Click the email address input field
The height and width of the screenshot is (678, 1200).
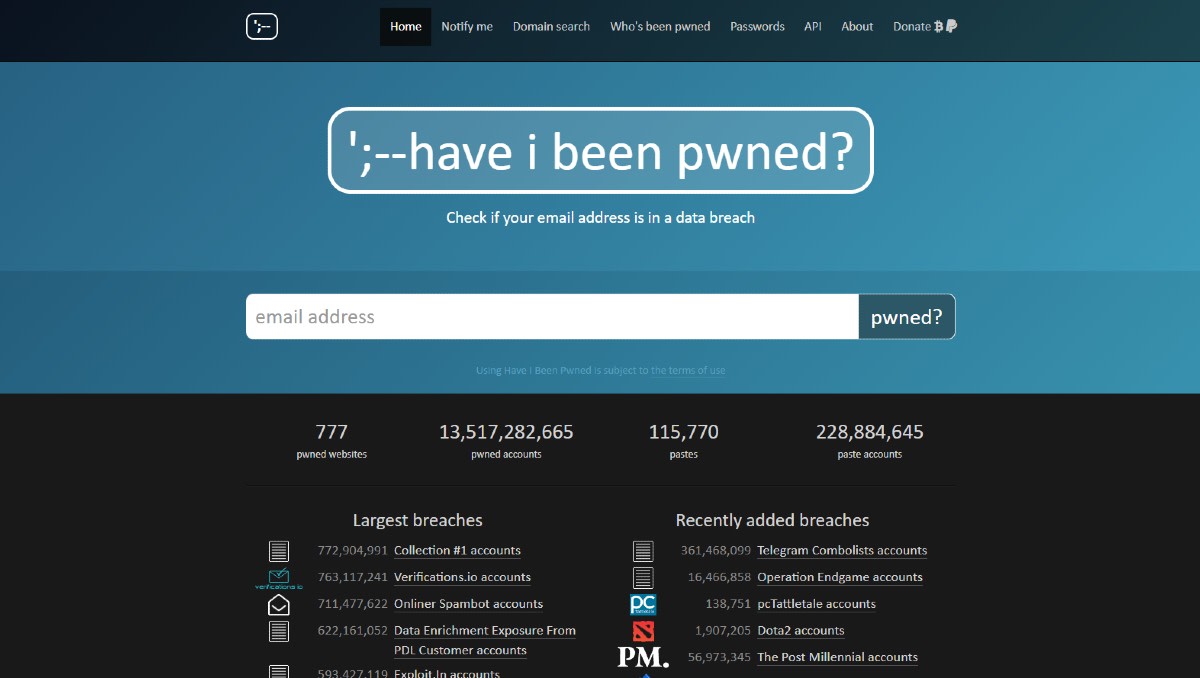[550, 316]
